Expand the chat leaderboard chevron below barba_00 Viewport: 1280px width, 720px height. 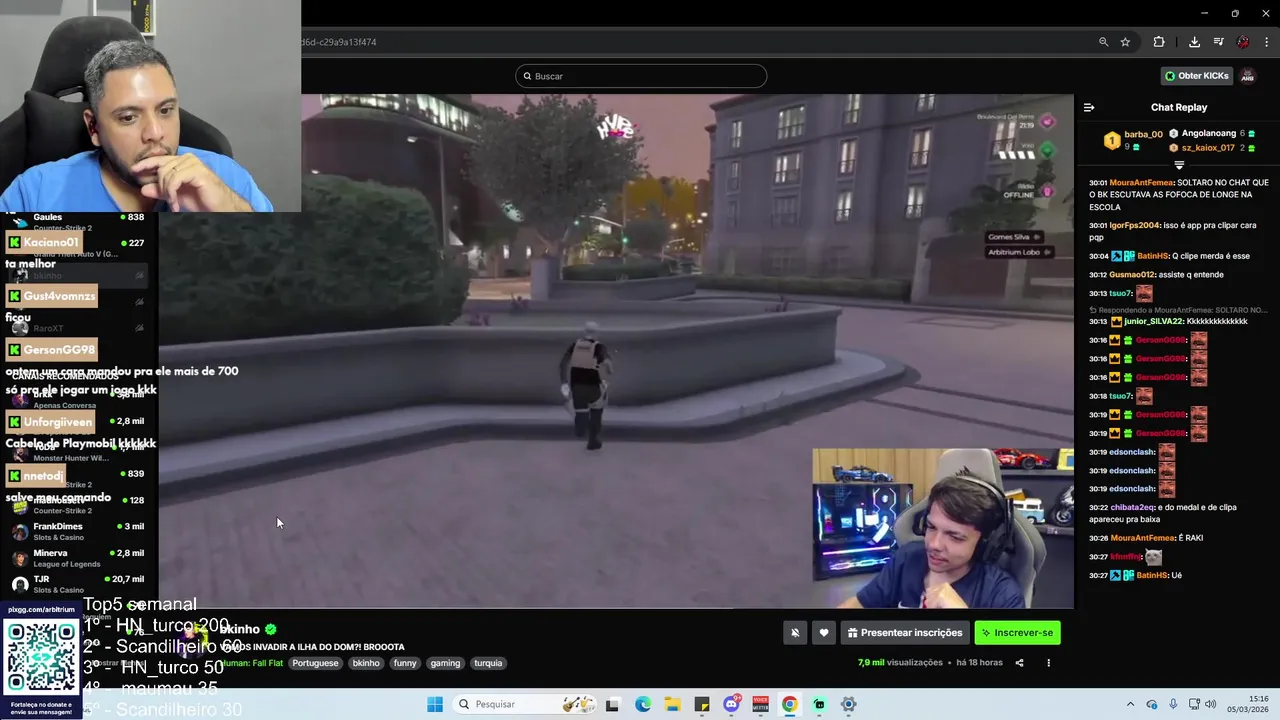click(x=1179, y=165)
